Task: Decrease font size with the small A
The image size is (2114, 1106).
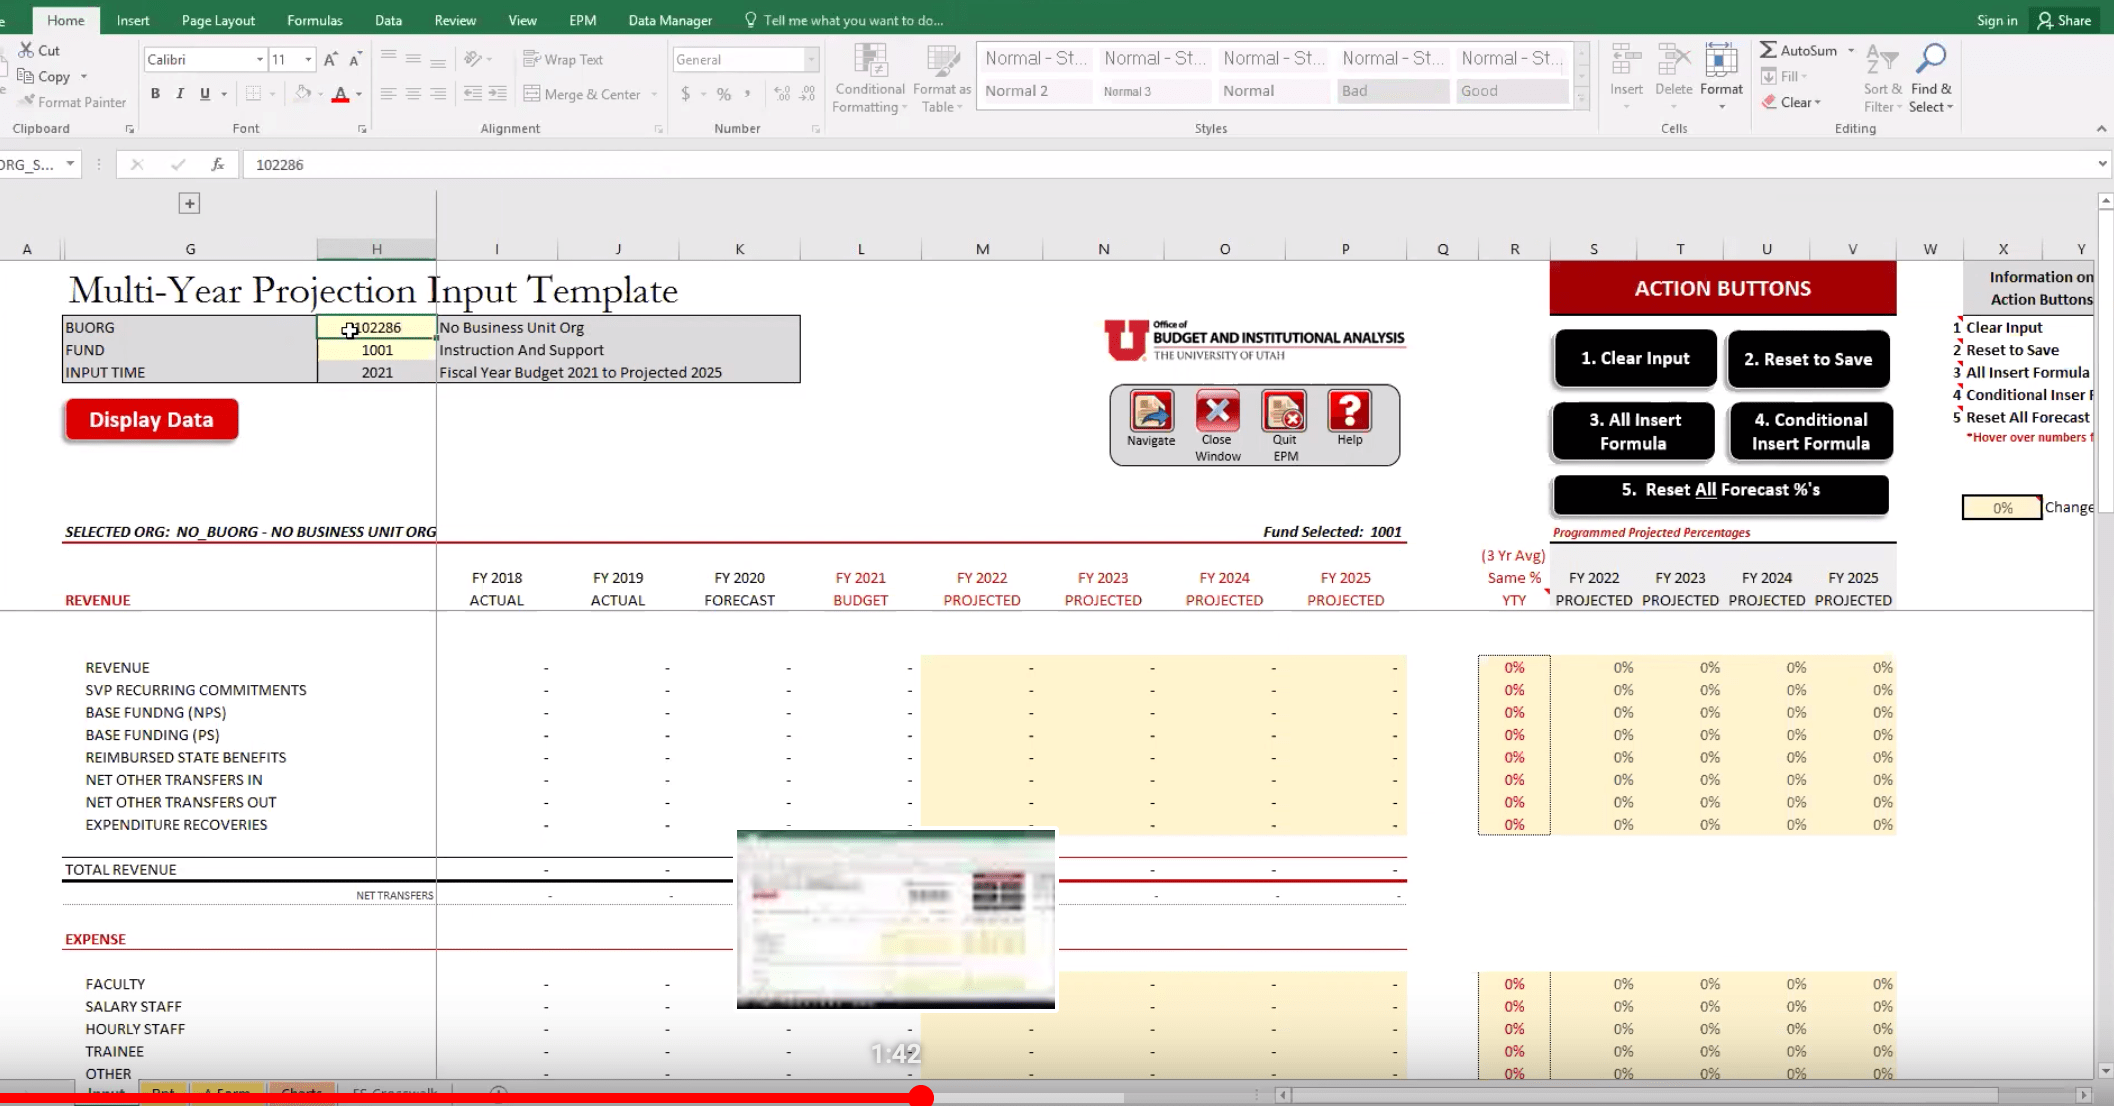Action: [355, 60]
